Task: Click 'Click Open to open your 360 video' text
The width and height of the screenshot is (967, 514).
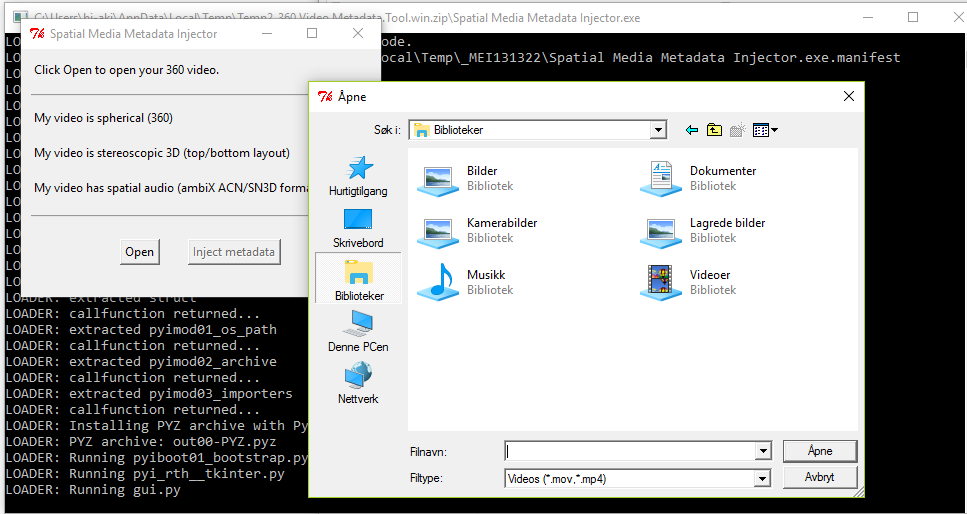Action: coord(126,70)
